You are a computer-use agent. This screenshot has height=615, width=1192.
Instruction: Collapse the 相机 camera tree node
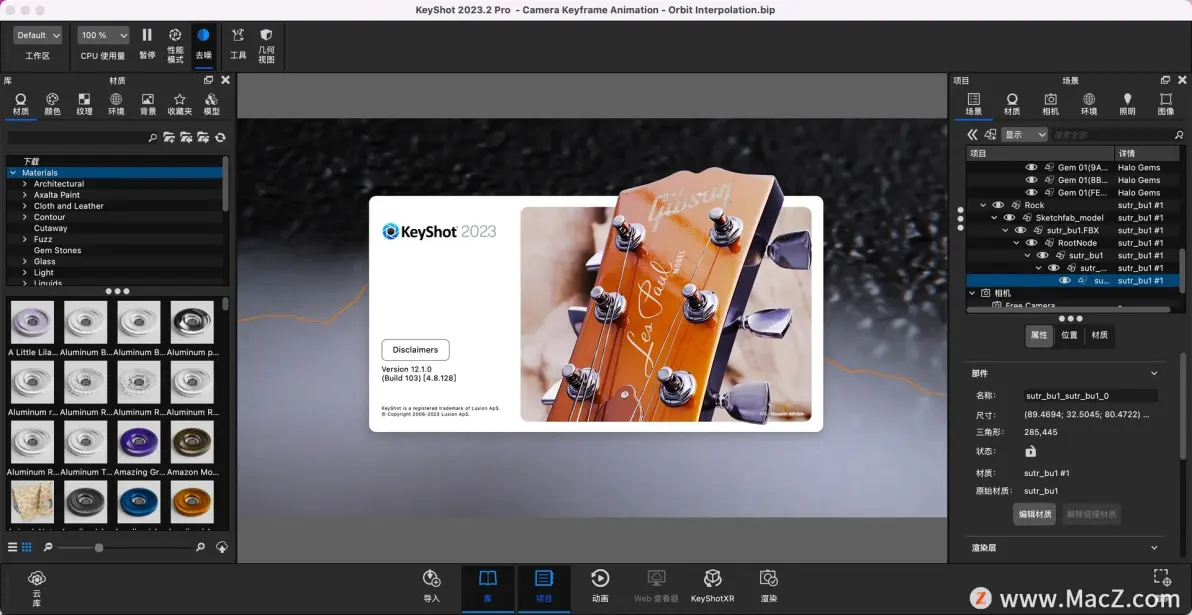972,293
